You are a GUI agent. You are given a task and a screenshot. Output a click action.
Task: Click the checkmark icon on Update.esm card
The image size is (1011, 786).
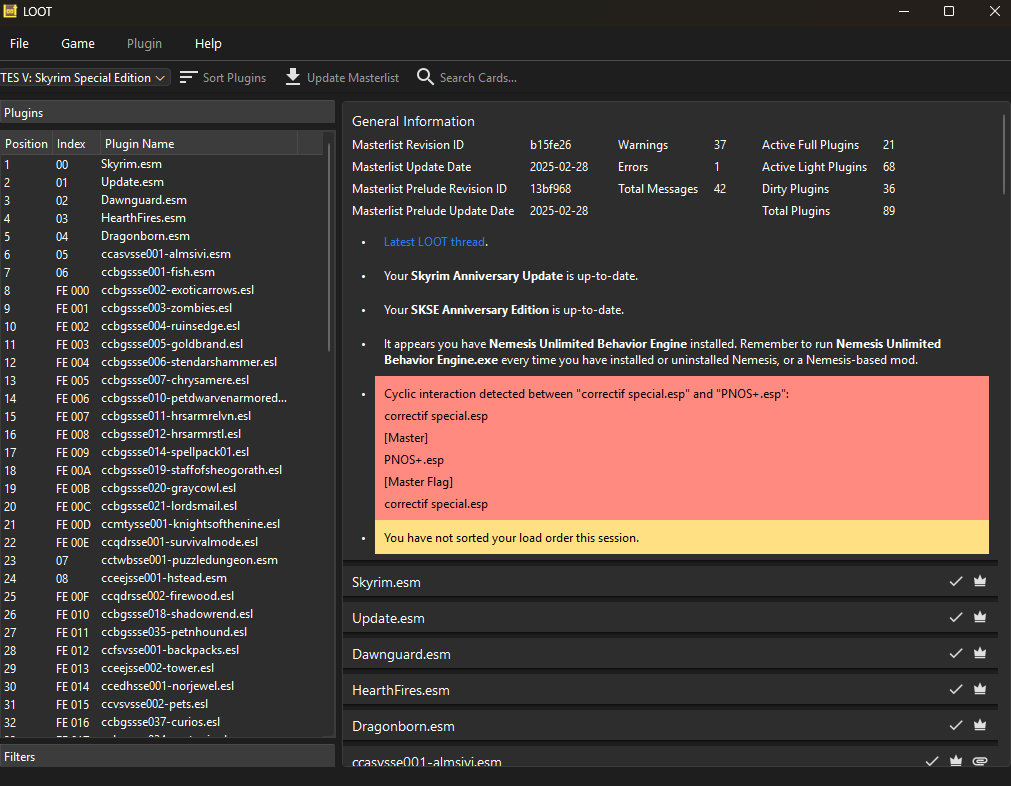pos(956,618)
